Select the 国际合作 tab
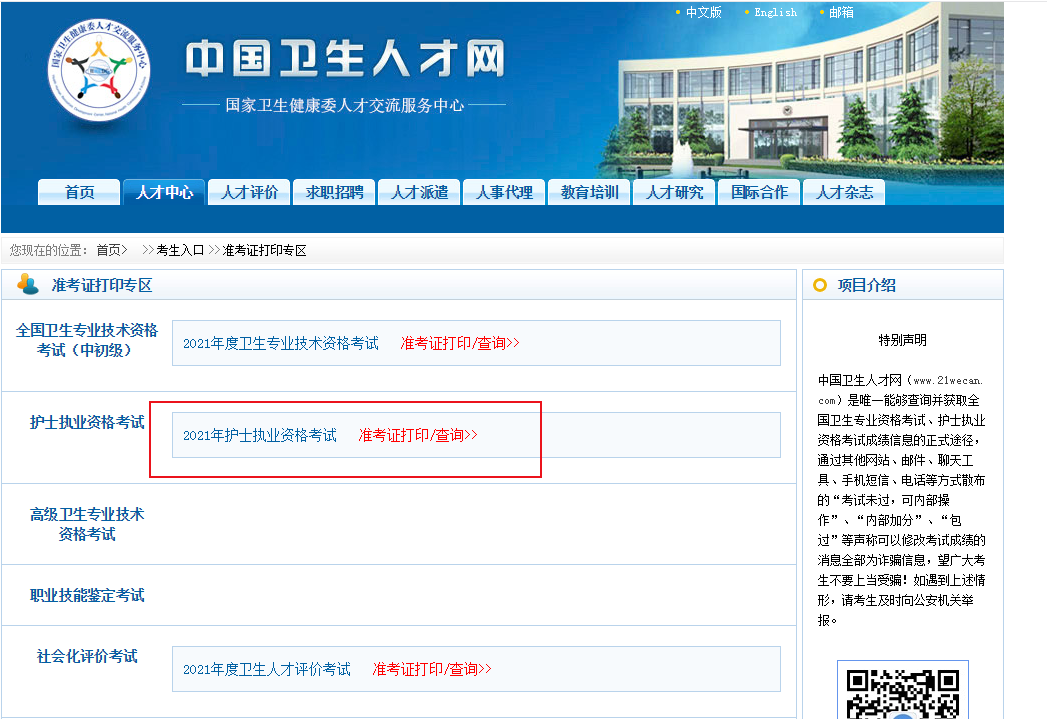The height and width of the screenshot is (719, 1047). click(x=759, y=192)
